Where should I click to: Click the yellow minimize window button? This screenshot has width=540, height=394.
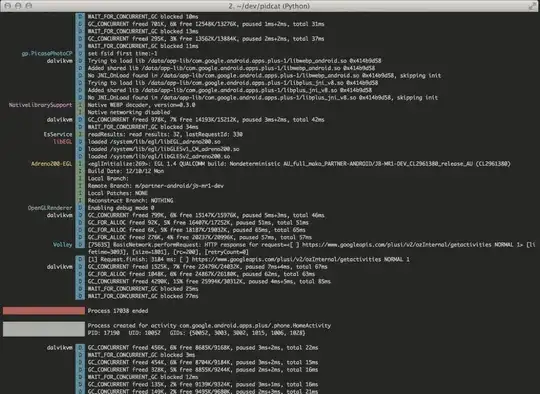coord(18,6)
